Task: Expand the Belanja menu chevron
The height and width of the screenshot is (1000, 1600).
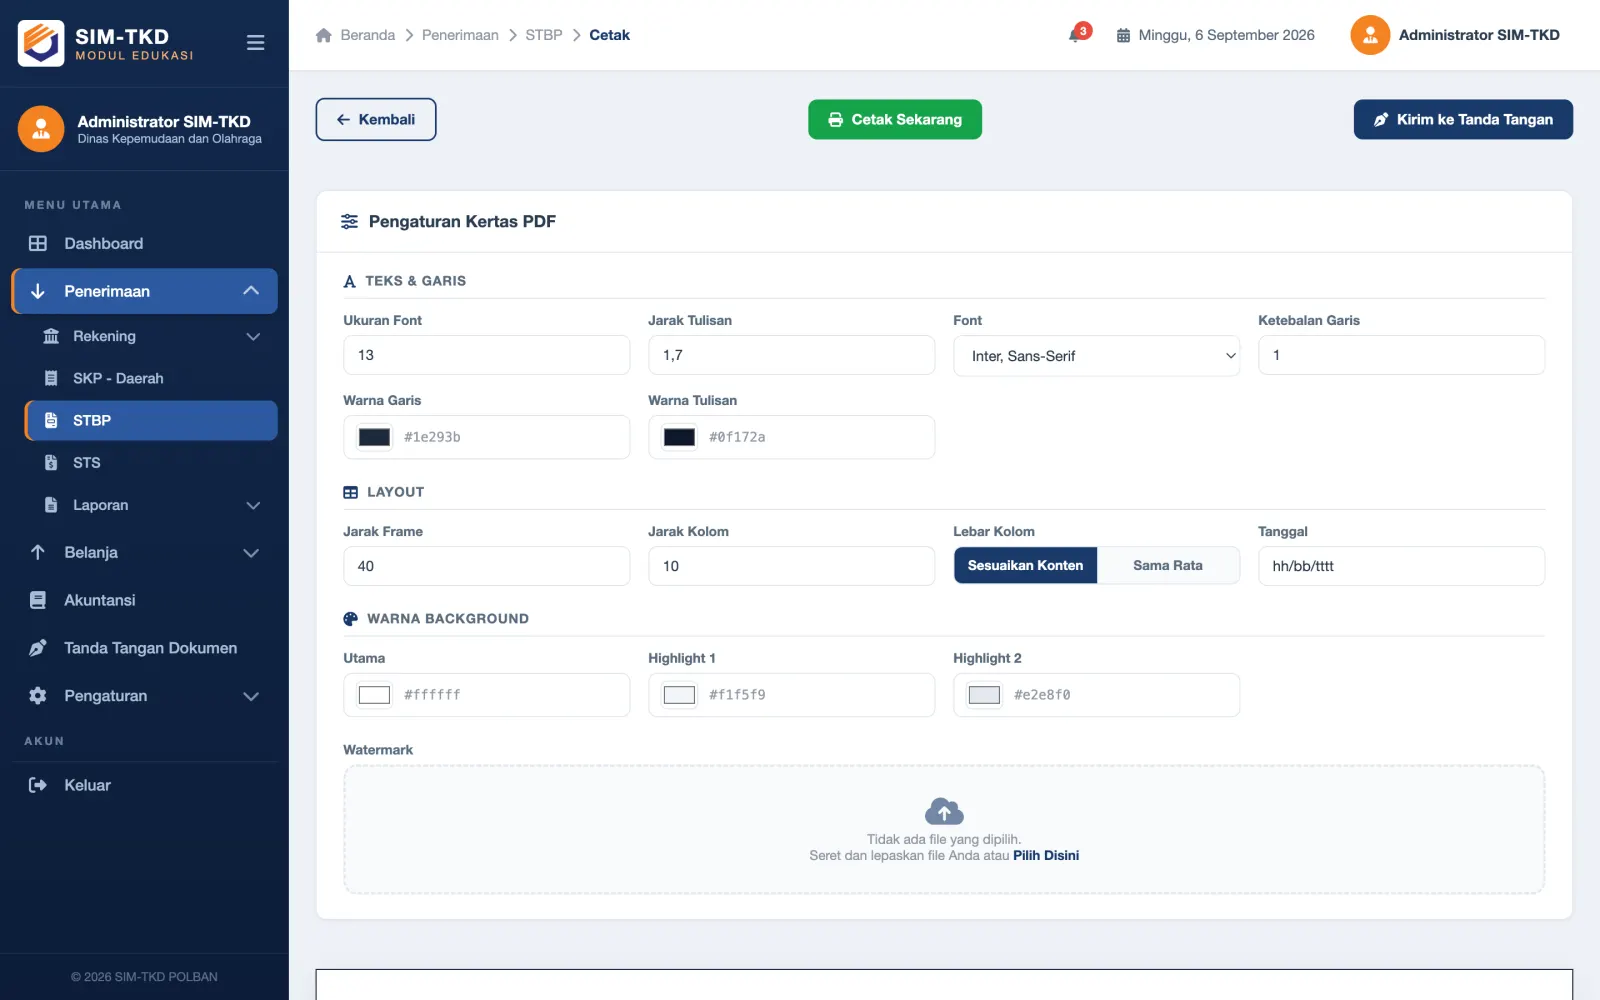Action: [x=251, y=553]
